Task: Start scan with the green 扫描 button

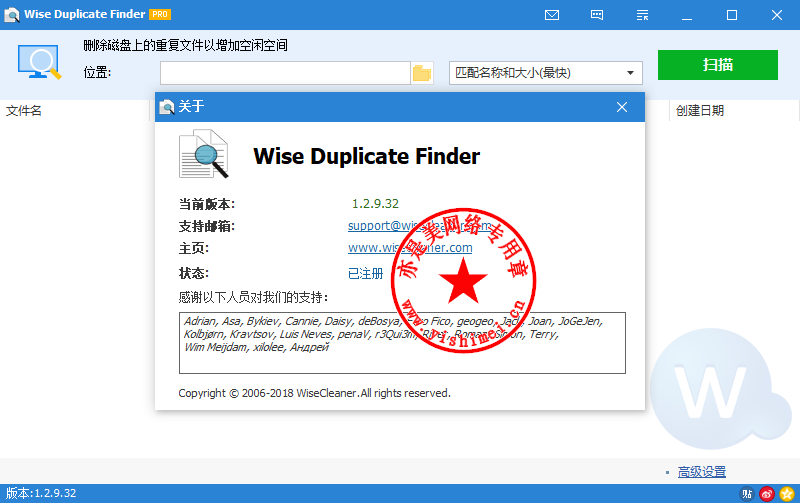Action: pos(717,65)
